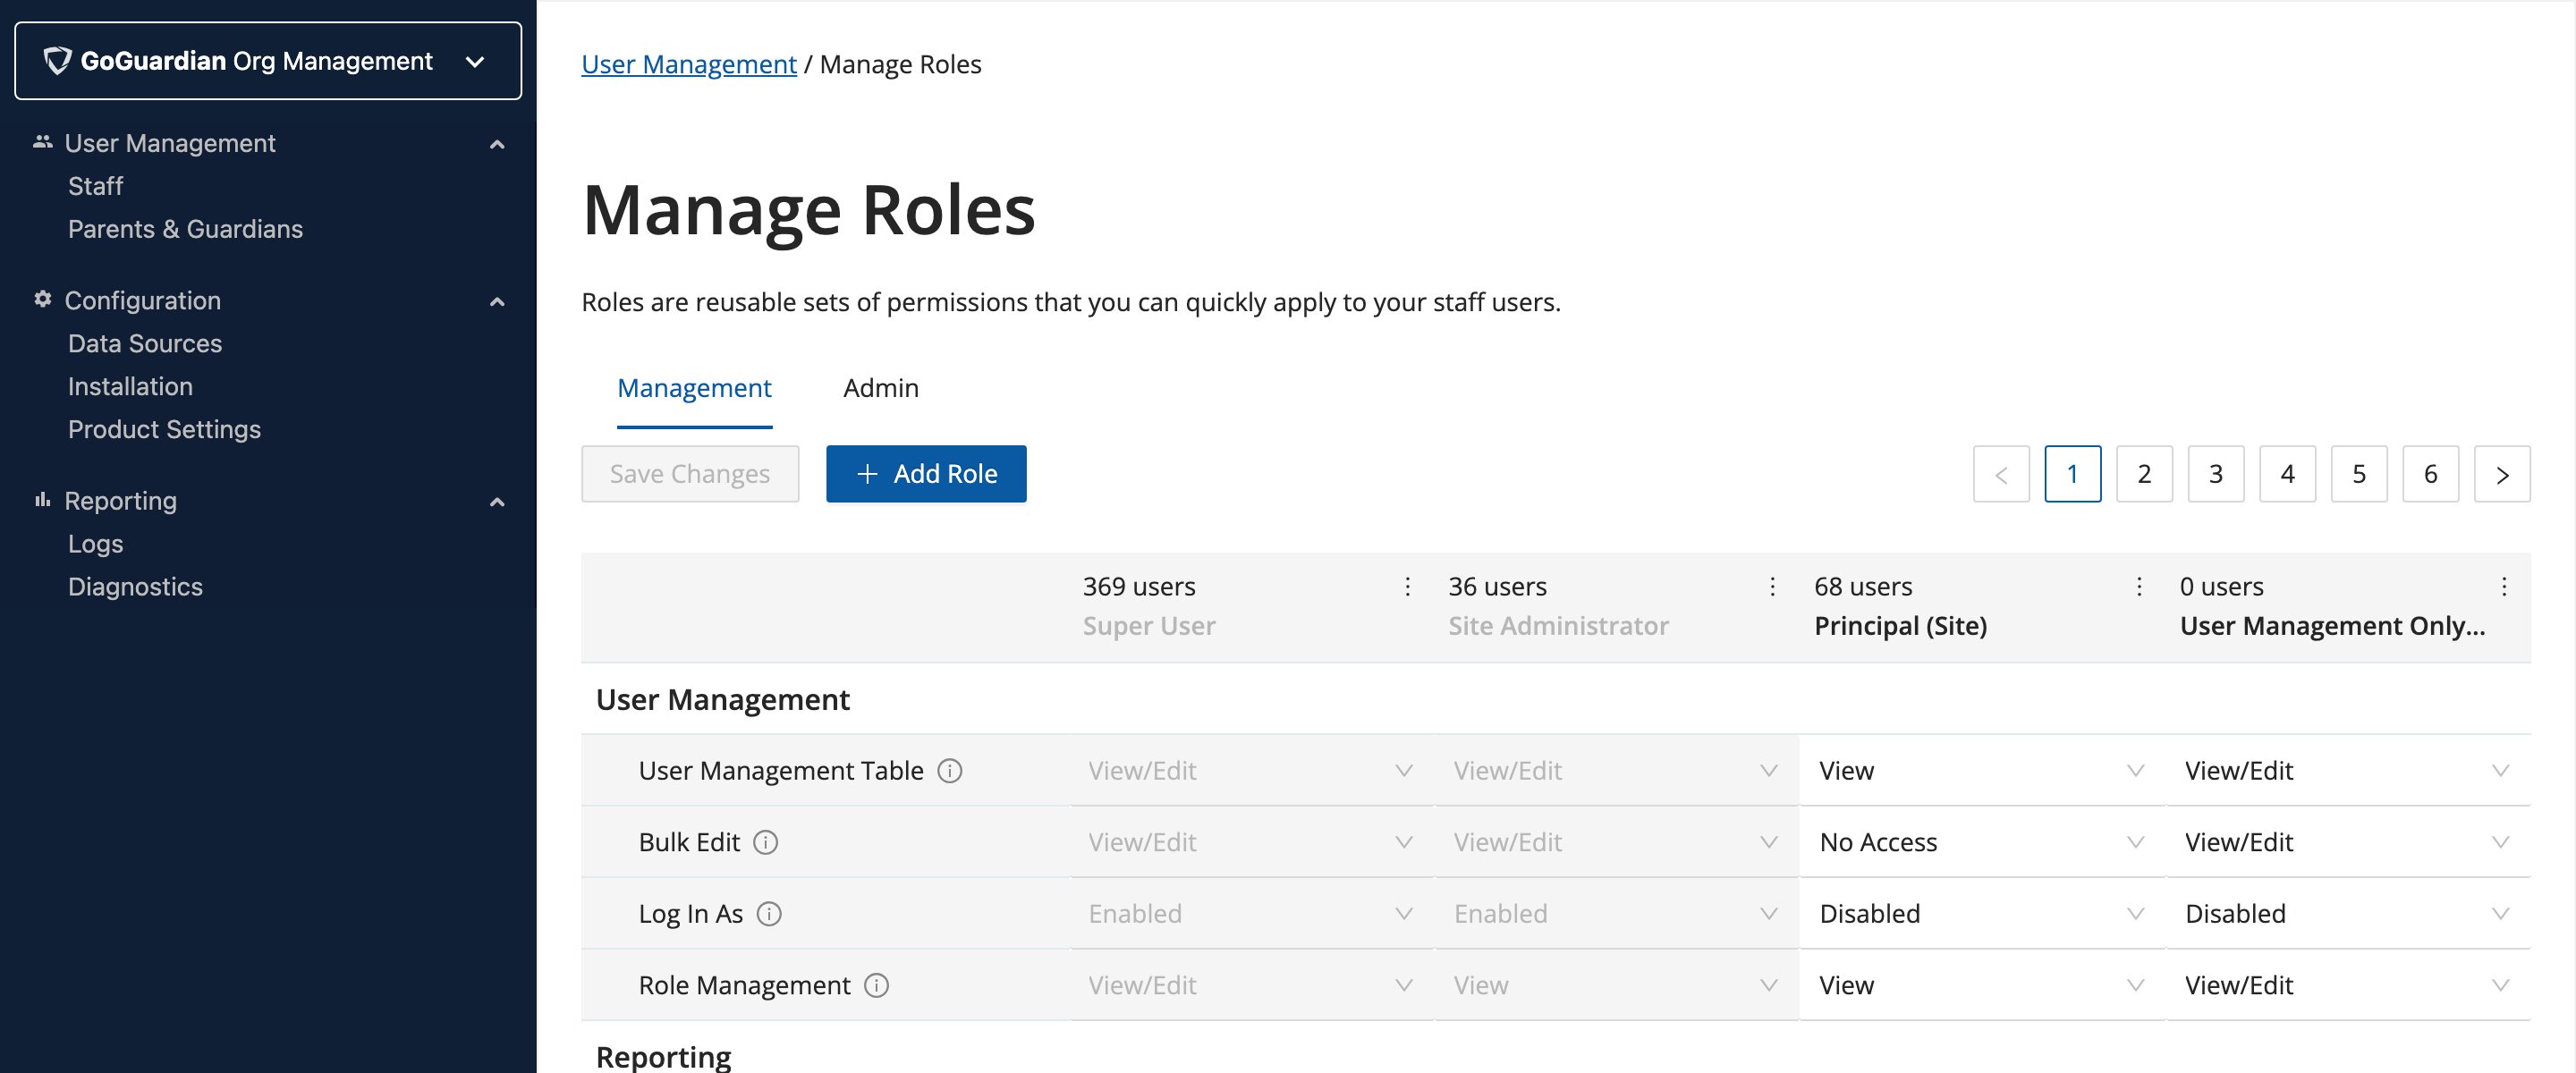The width and height of the screenshot is (2576, 1073).
Task: Collapse the Configuration sidebar section
Action: tap(497, 301)
